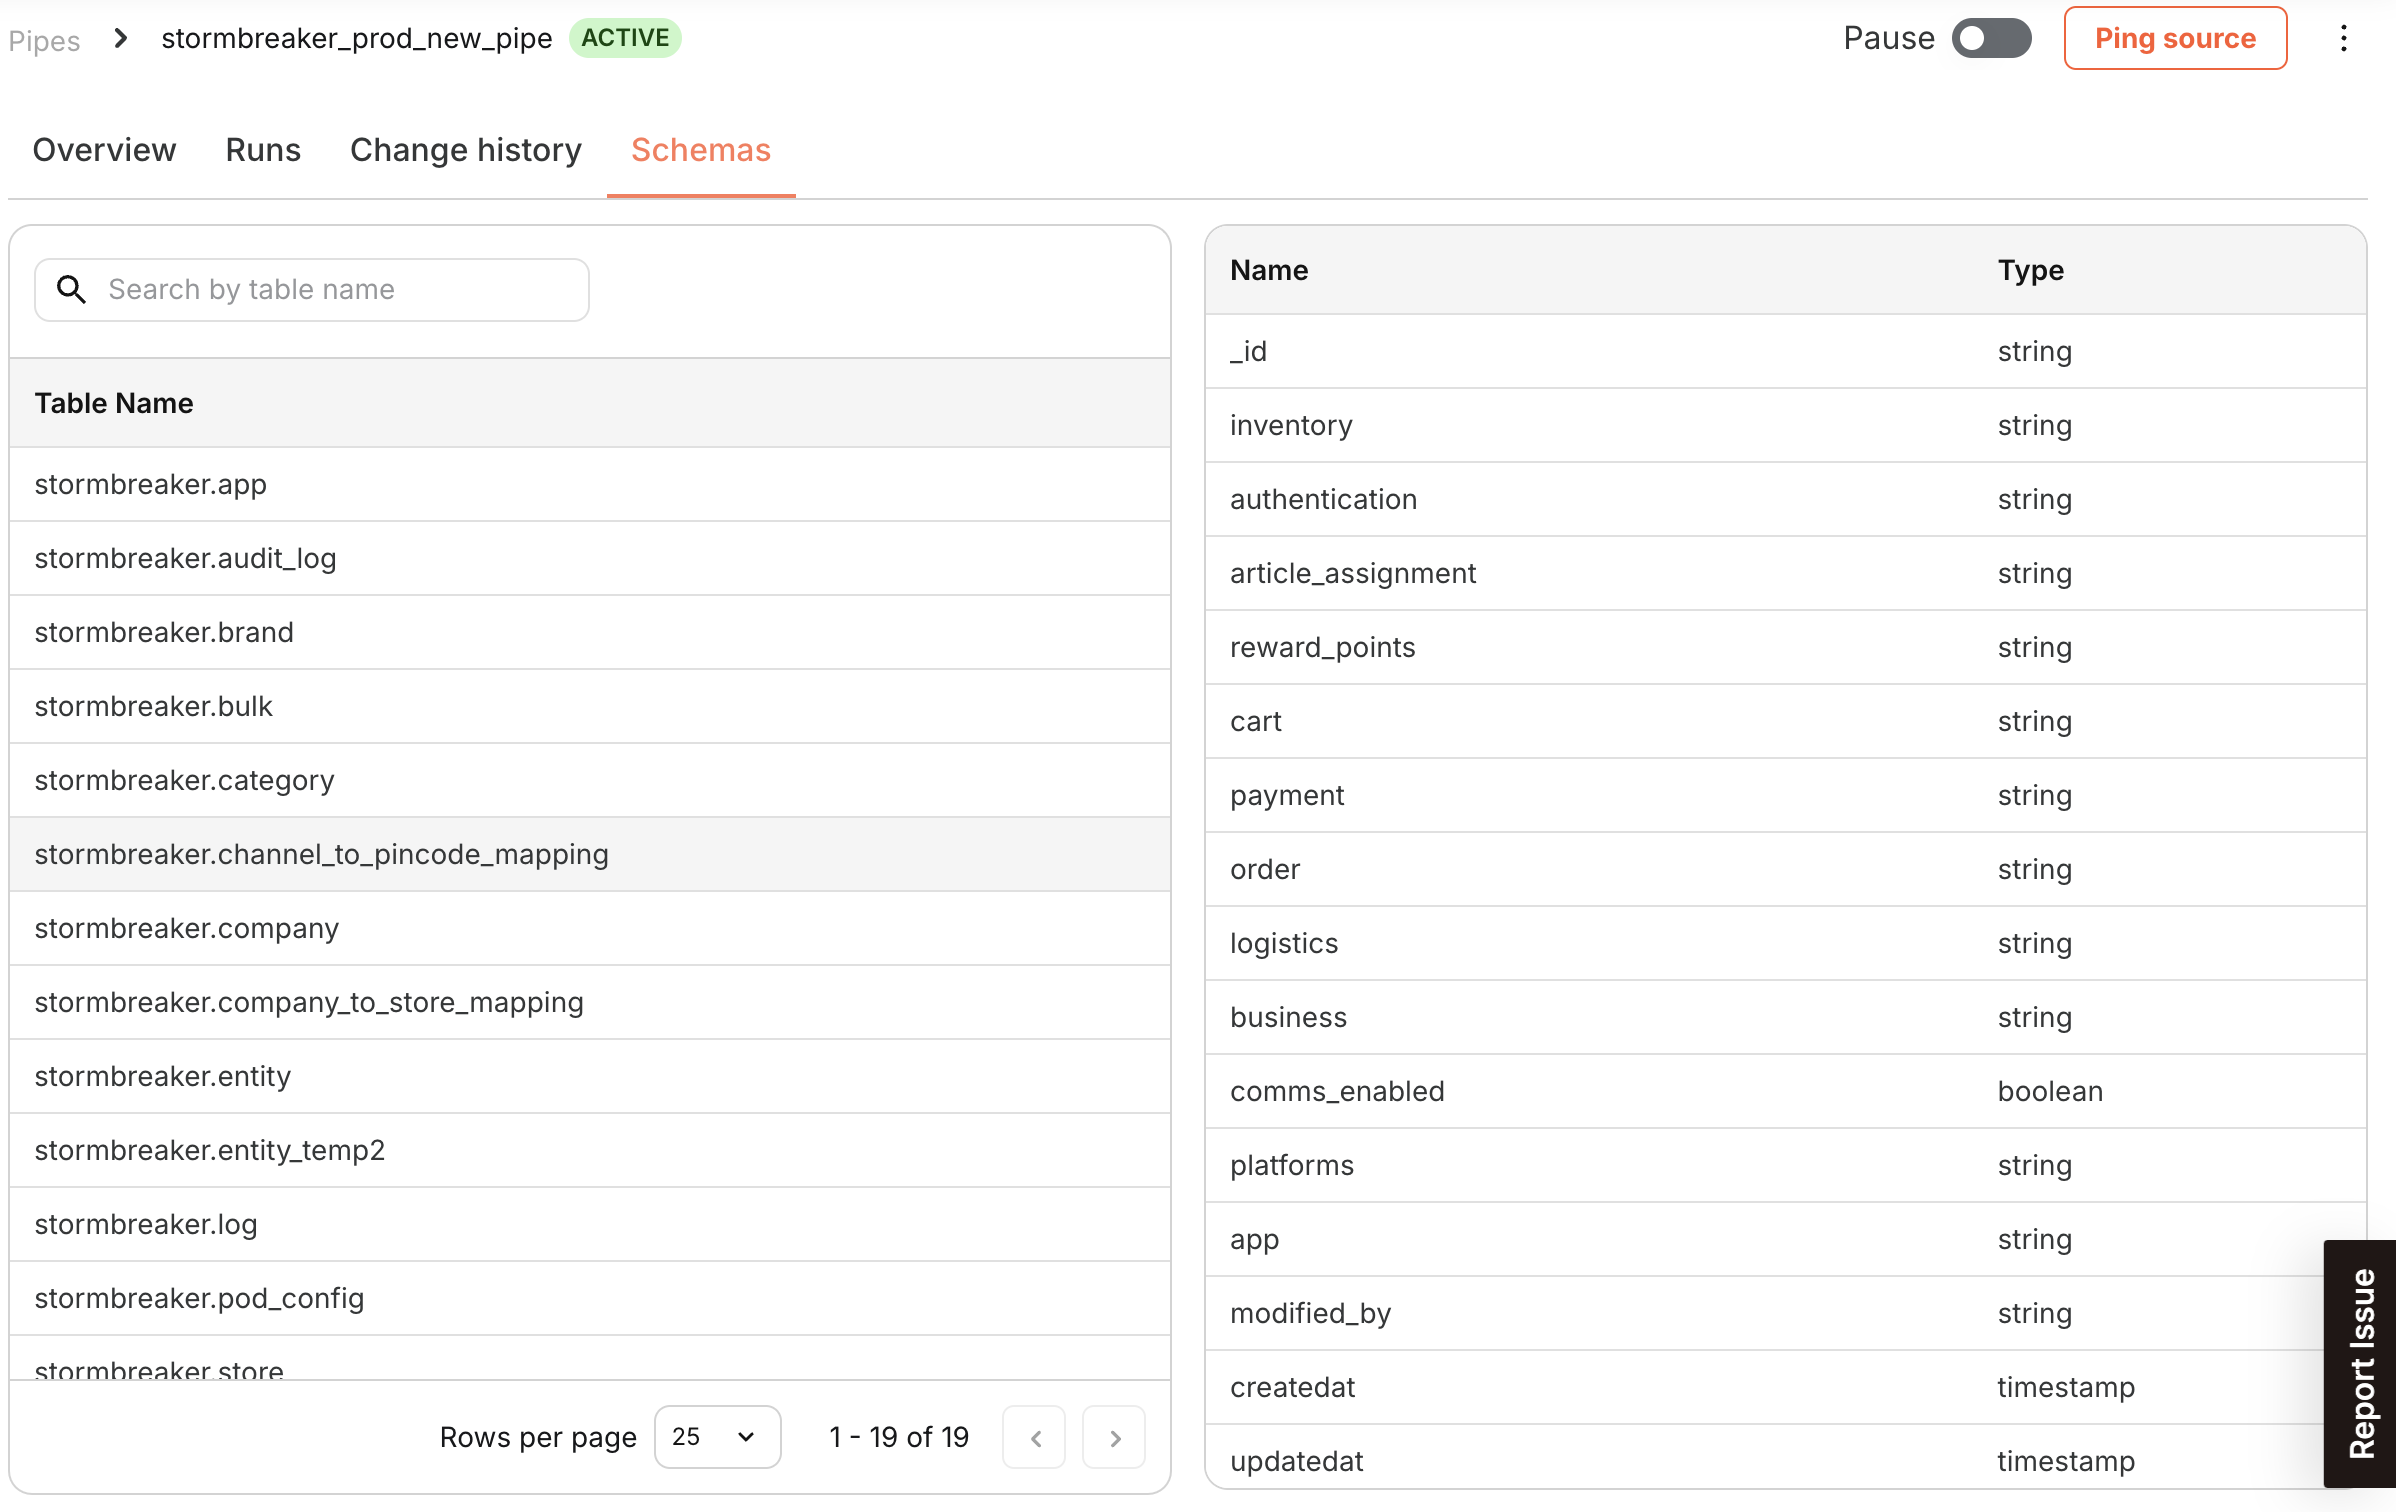Click the platforms field name

[1292, 1166]
